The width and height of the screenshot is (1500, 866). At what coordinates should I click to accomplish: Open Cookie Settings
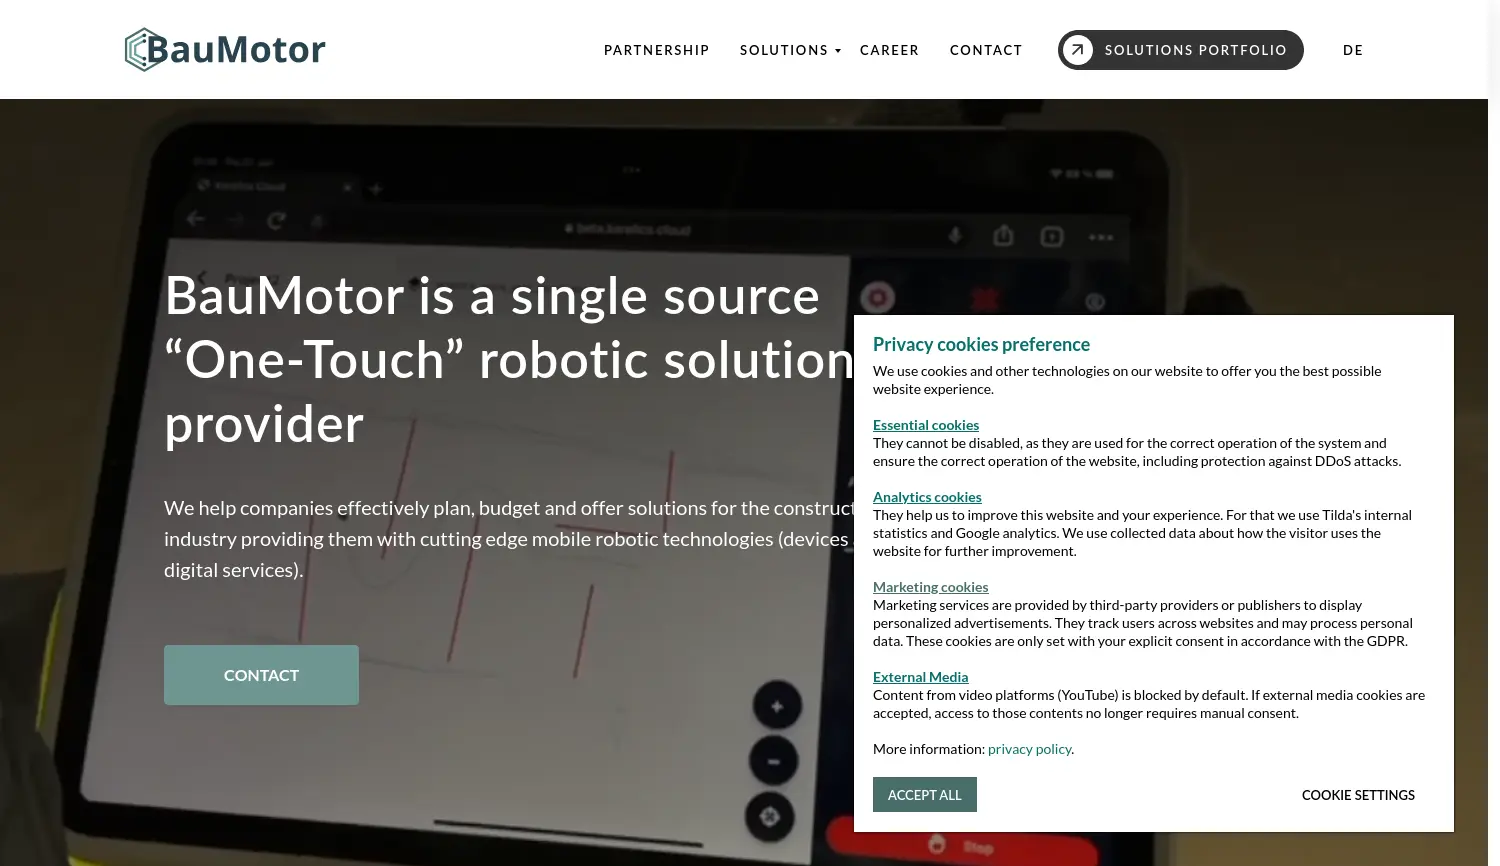[x=1357, y=795]
